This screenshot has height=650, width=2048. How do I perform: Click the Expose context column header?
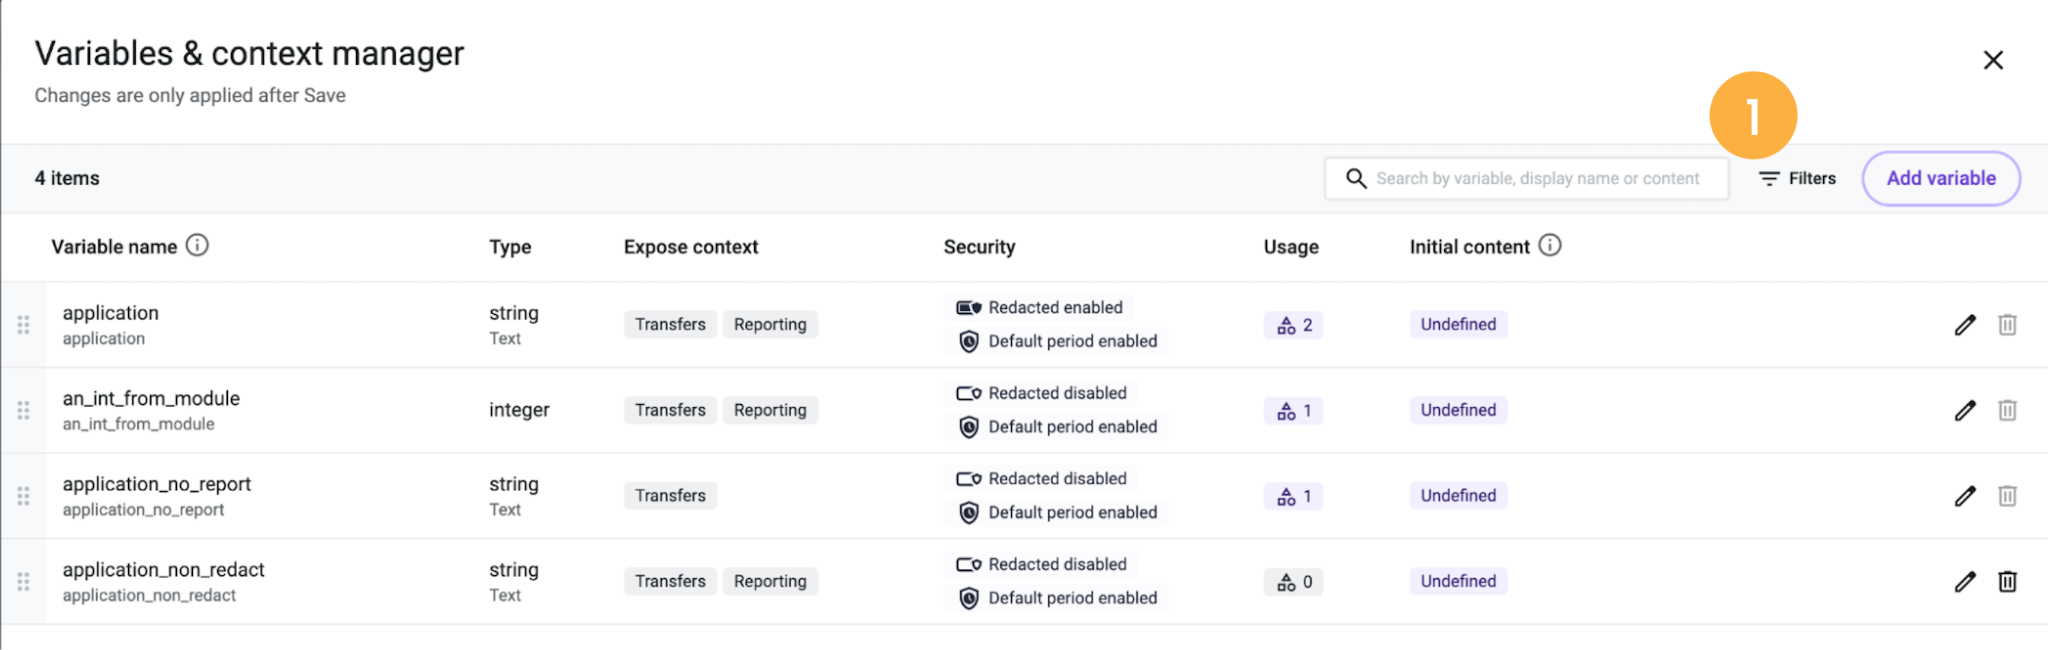point(691,247)
